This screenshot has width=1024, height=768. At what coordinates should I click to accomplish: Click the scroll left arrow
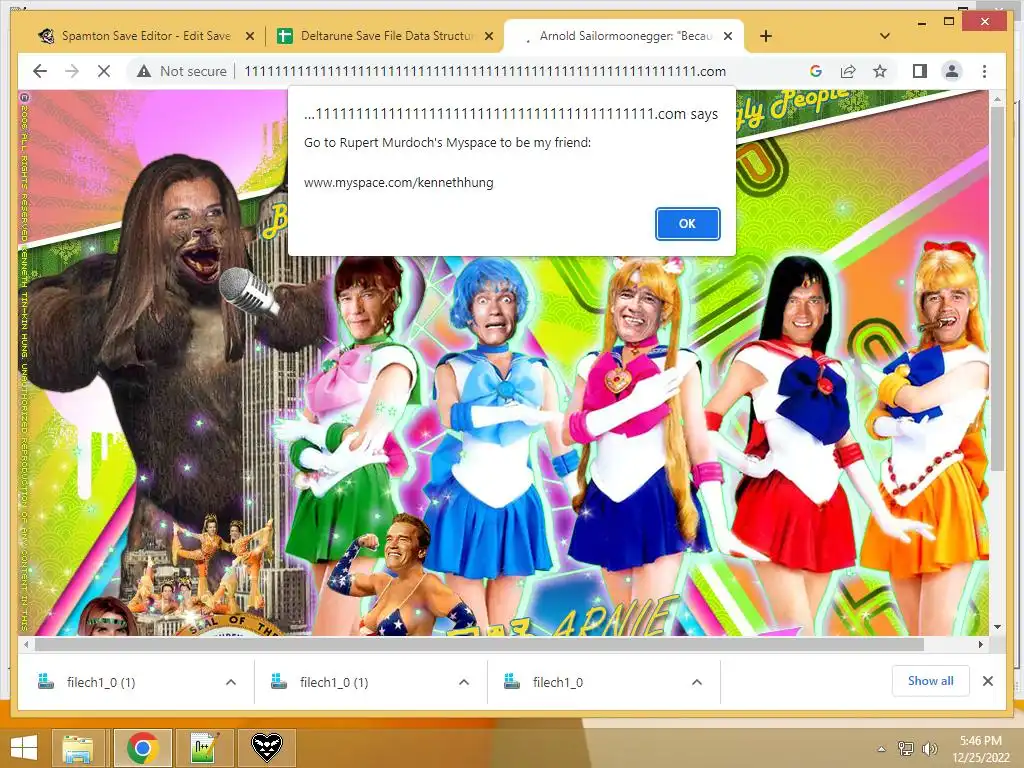[x=26, y=645]
